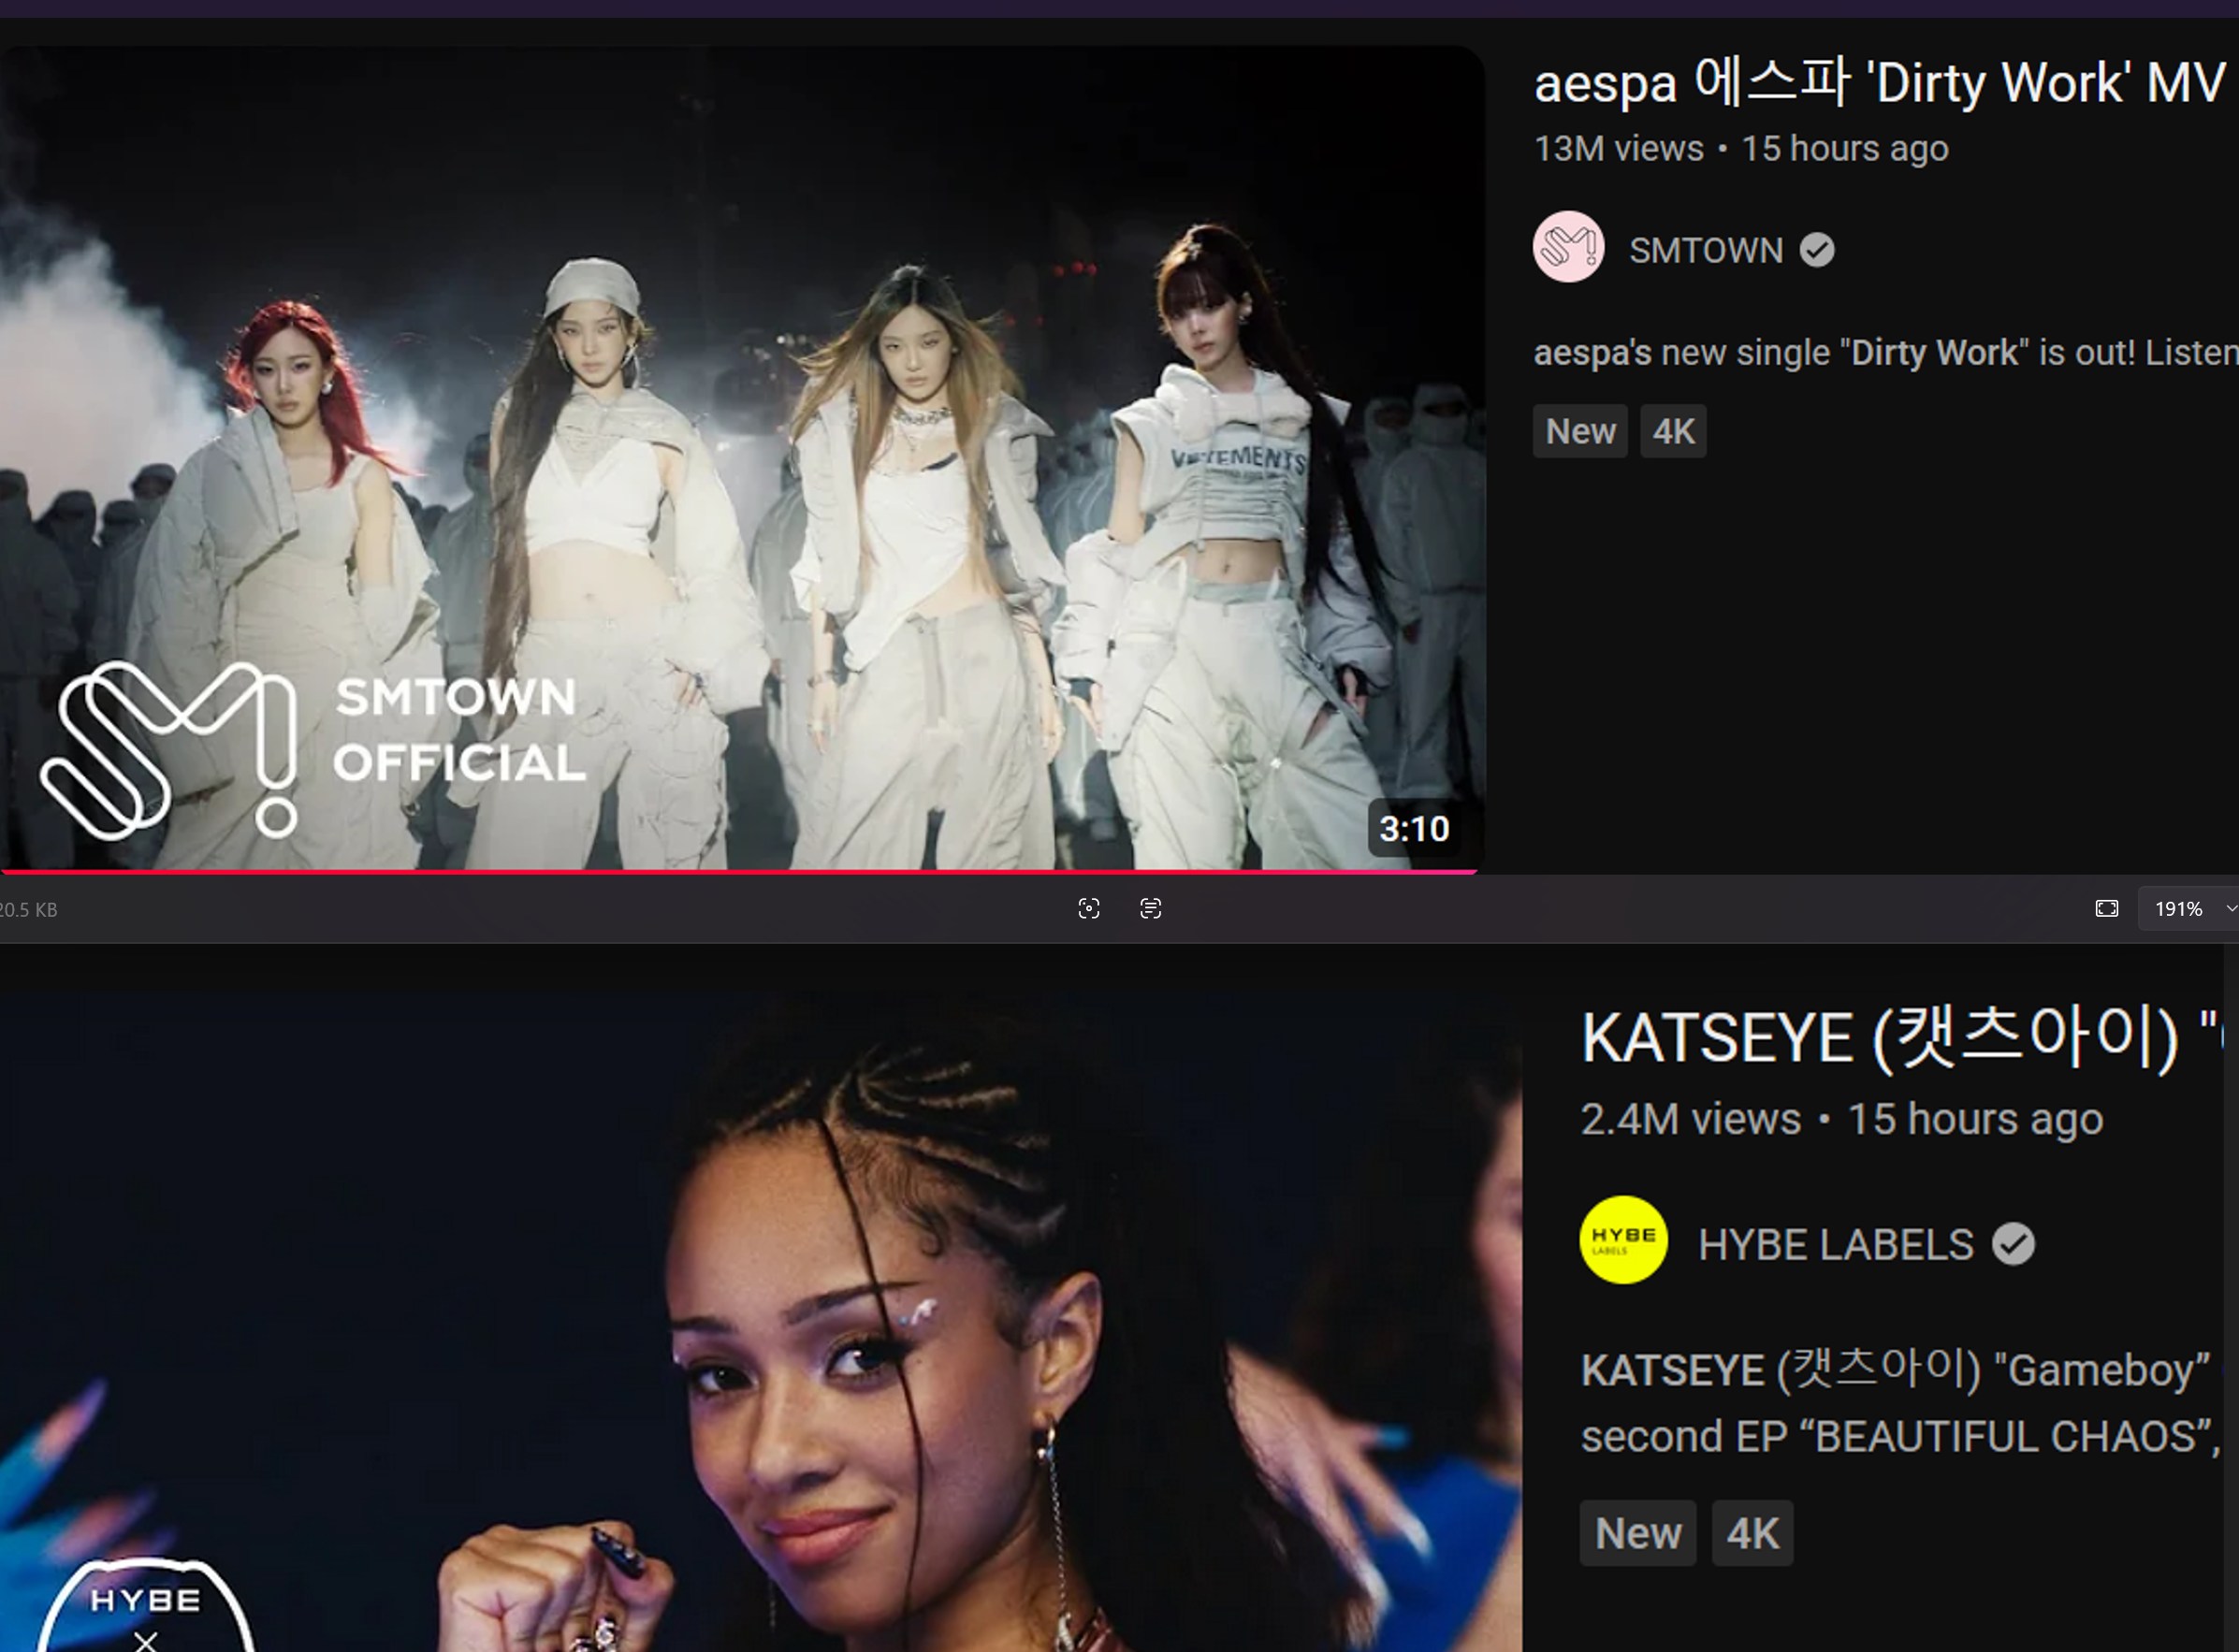The image size is (2239, 1652).
Task: Click the '2.4M views • 15 hours ago' text
Action: (1841, 1118)
